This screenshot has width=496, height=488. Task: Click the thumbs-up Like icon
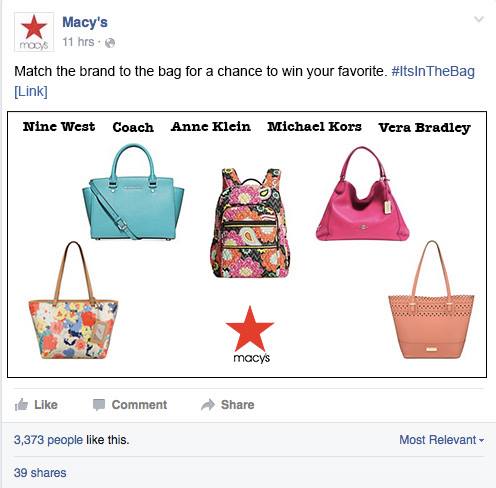21,405
